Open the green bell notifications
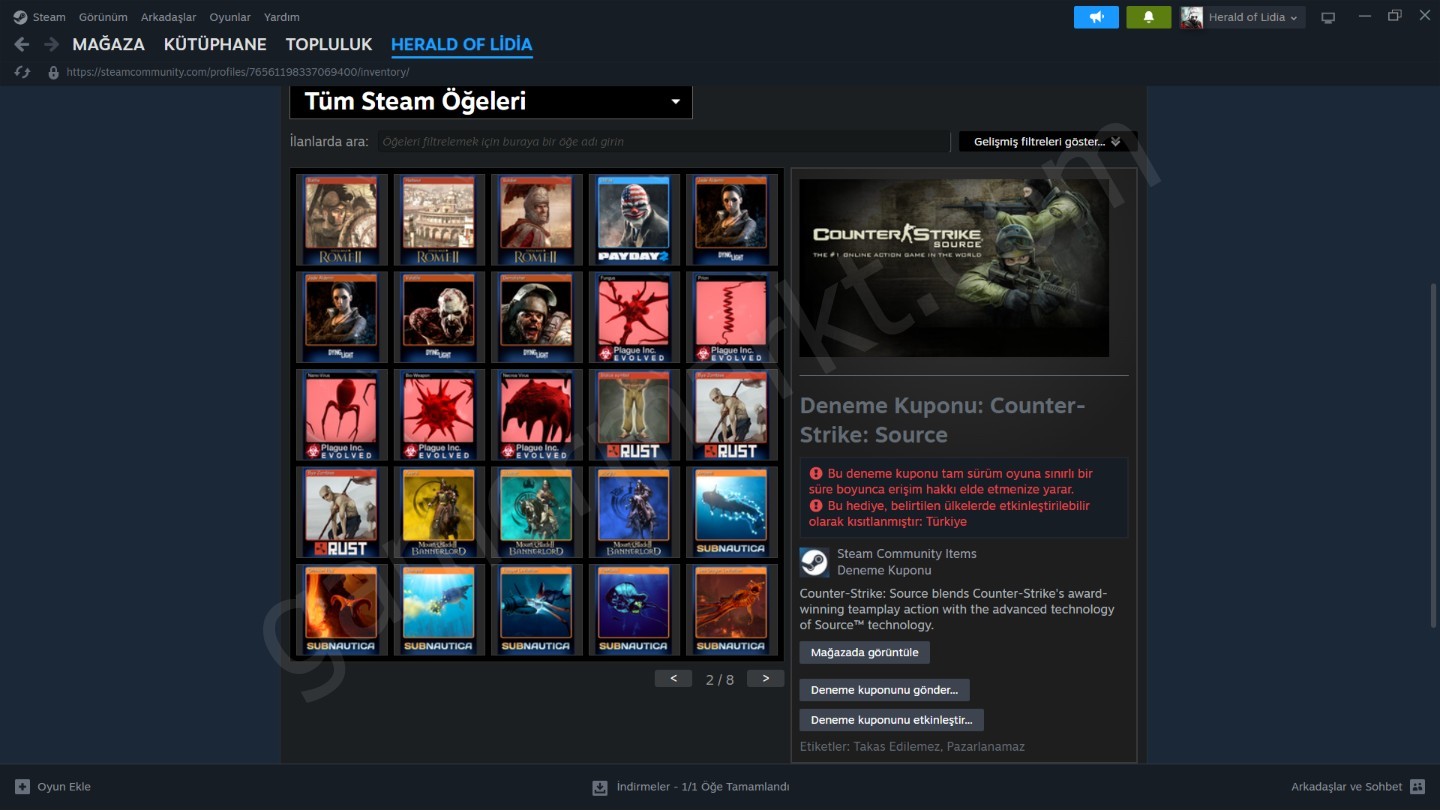Screen dimensions: 1440x810 [1148, 17]
